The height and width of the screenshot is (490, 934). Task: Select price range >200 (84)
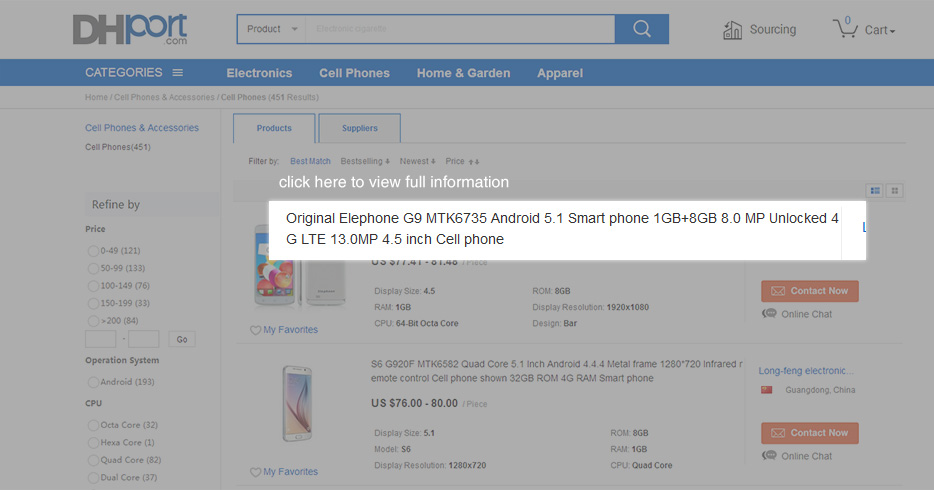tap(93, 321)
